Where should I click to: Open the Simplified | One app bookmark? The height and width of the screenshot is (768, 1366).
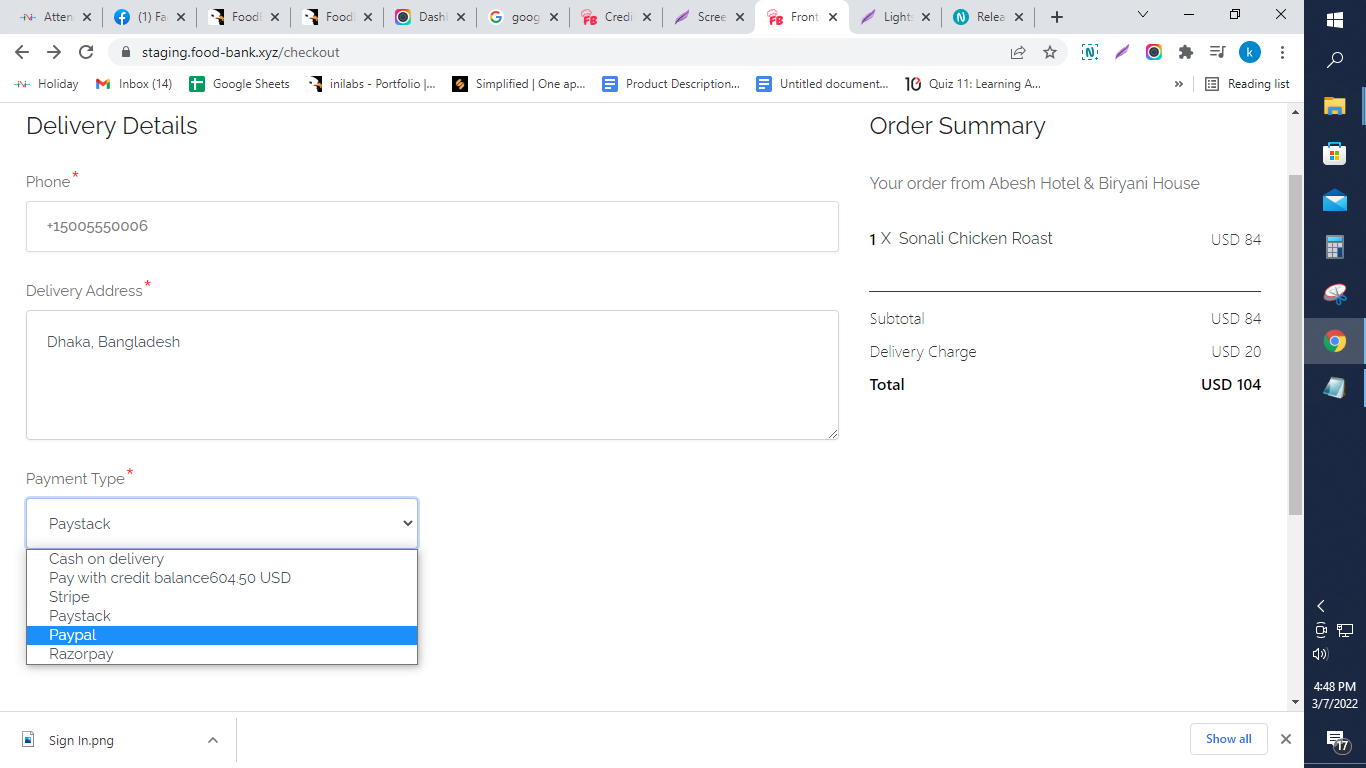point(519,84)
